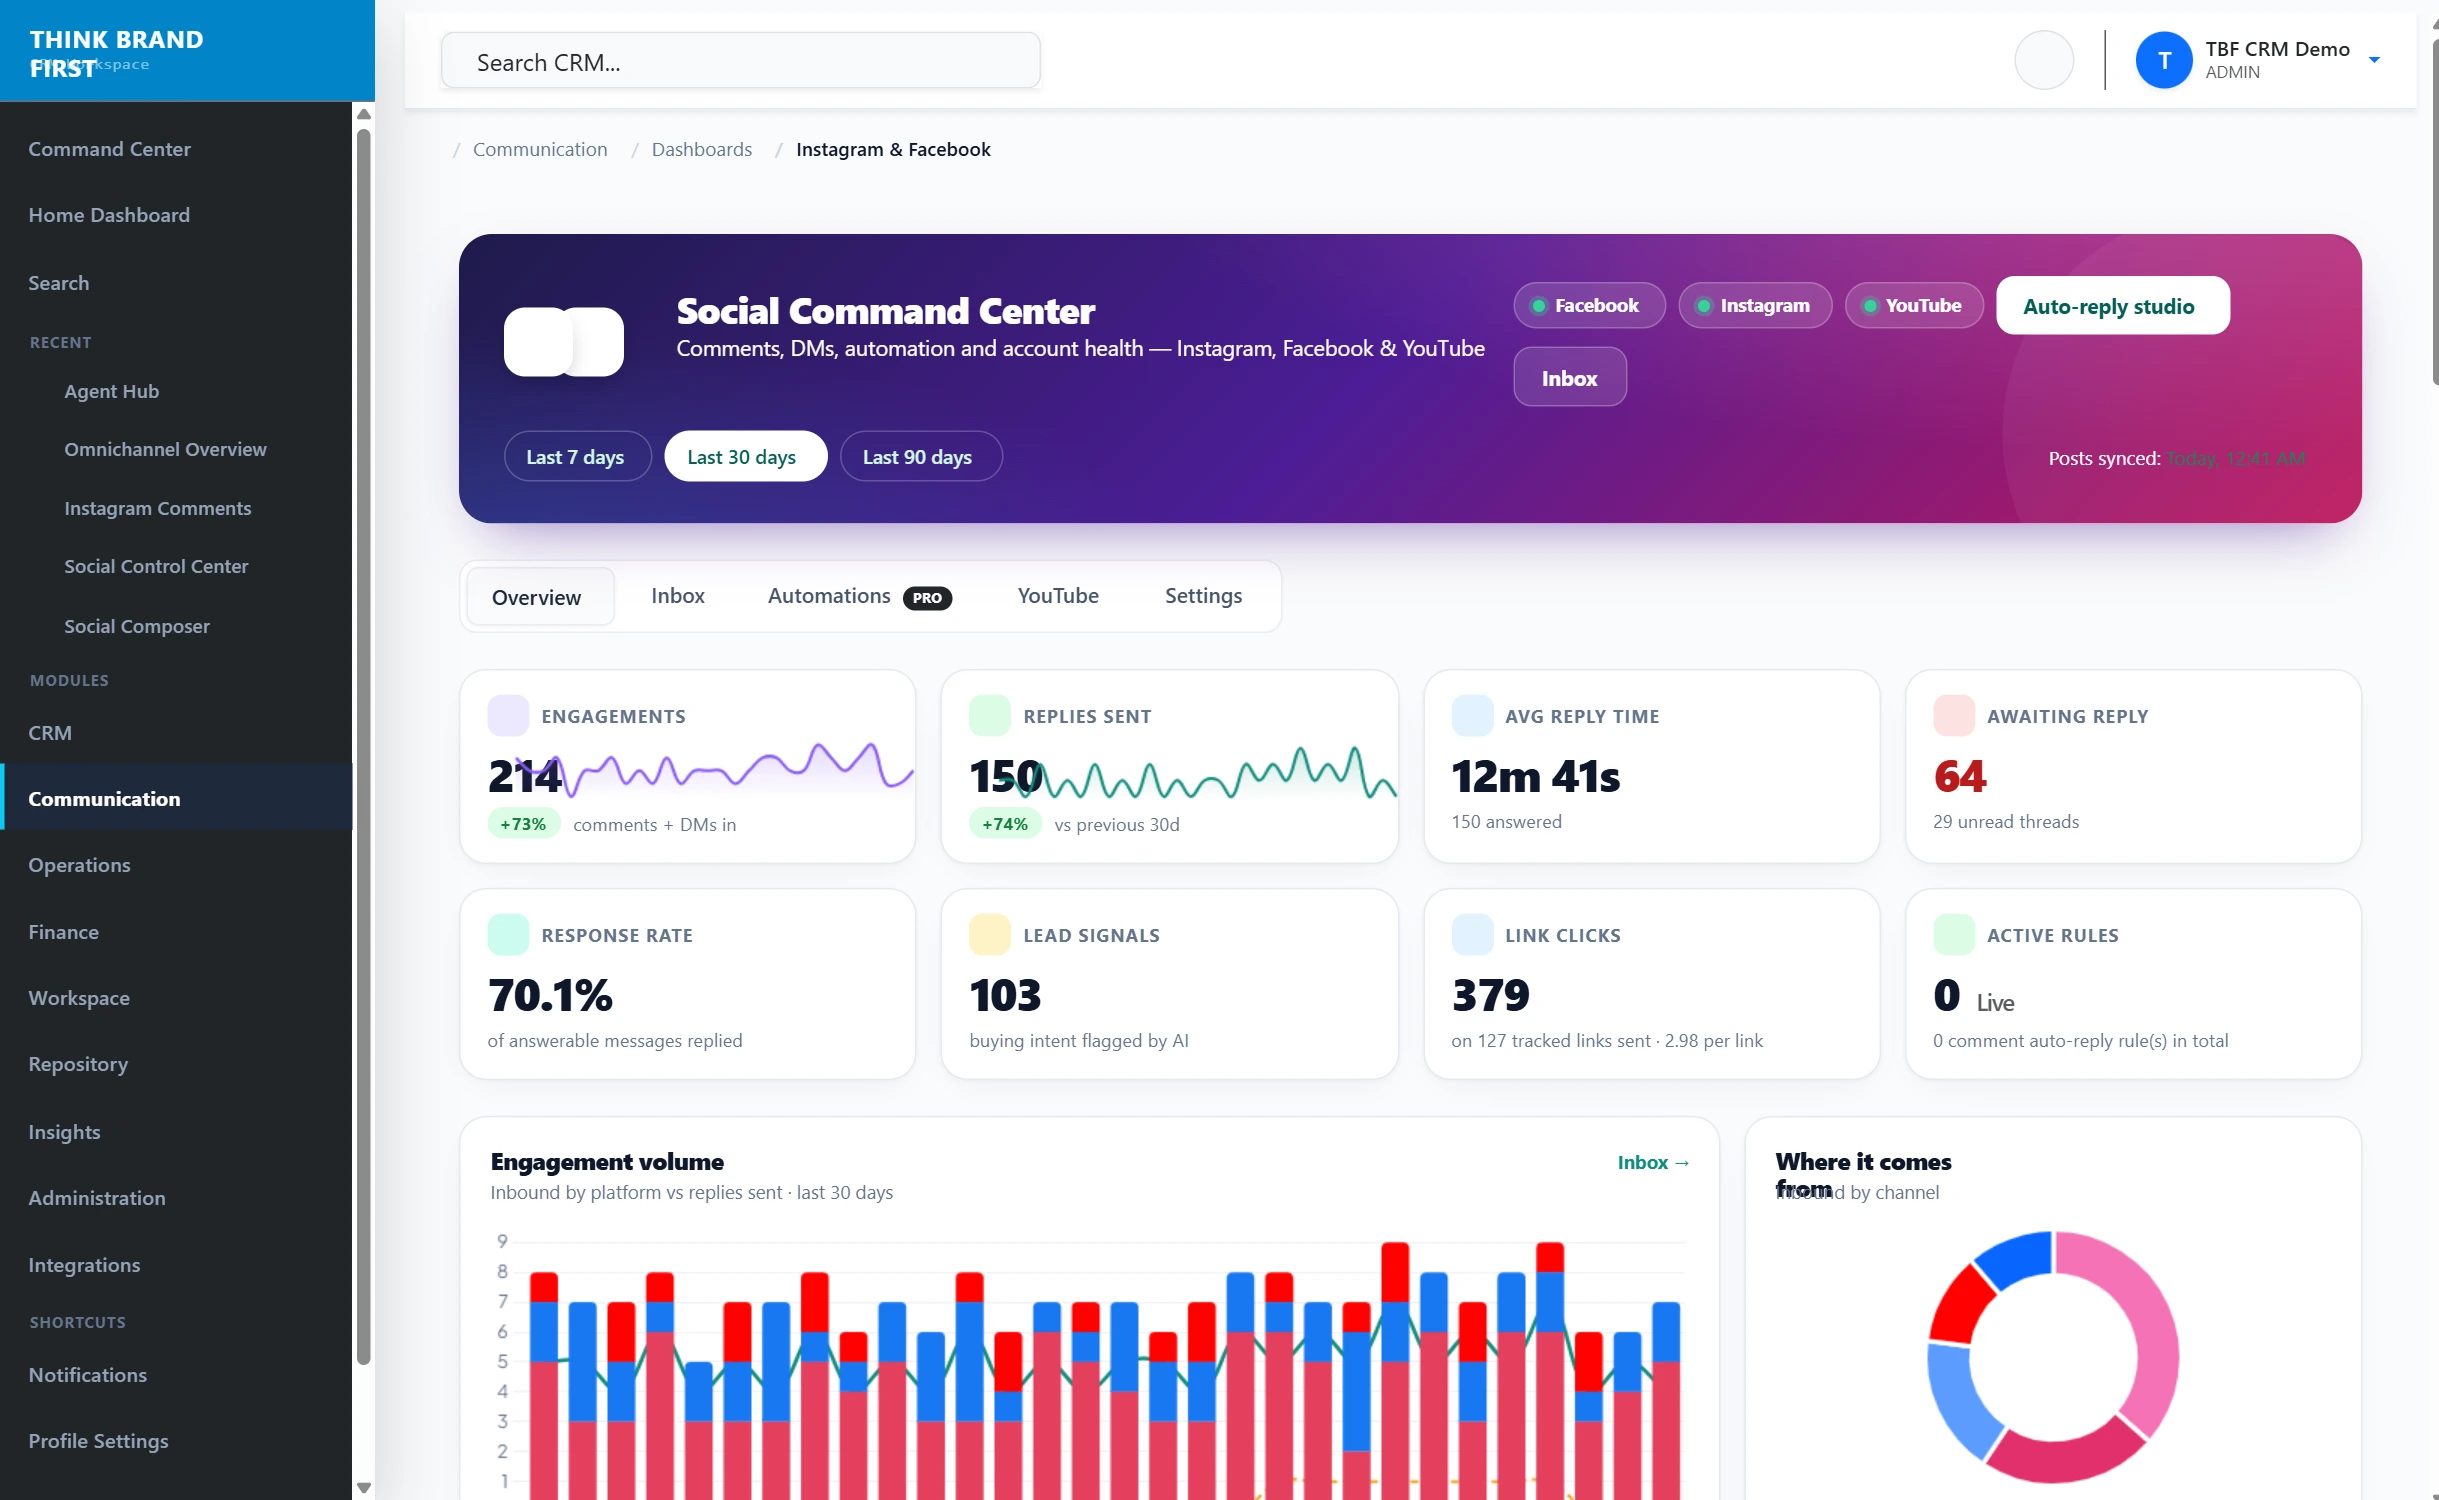Open the TBF CRM Demo account dropdown arrow
The width and height of the screenshot is (2439, 1500).
[2374, 60]
